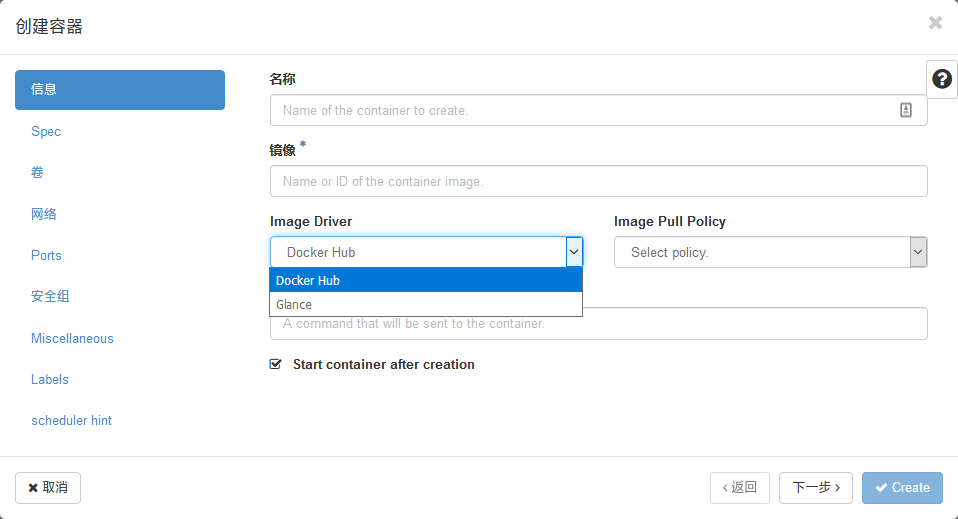Viewport: 958px width, 519px height.
Task: Switch to Miscellaneous tab
Action: pos(72,338)
